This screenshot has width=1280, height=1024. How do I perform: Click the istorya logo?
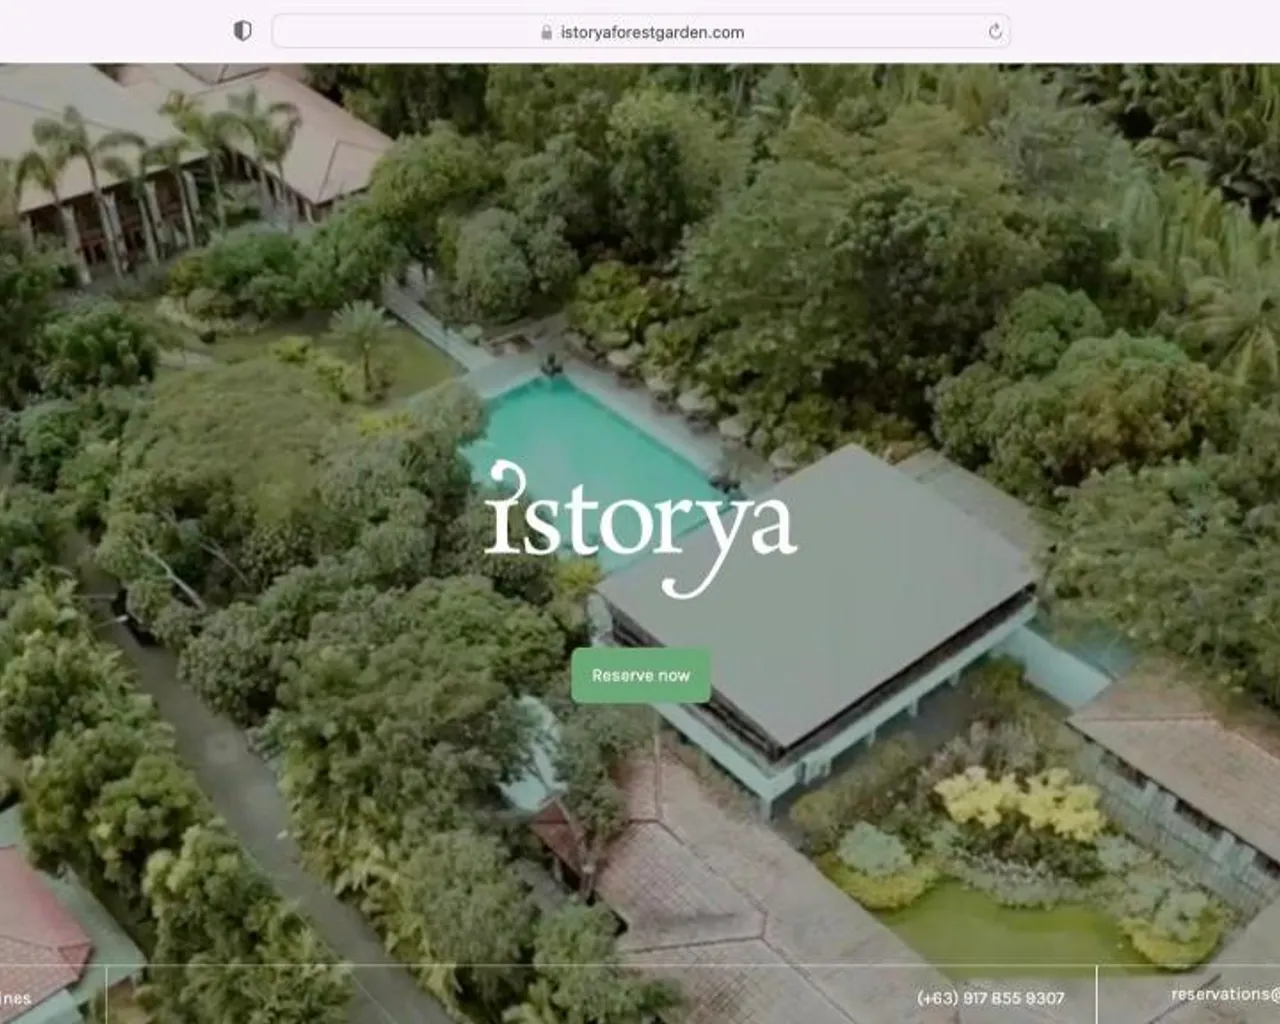coord(641,528)
